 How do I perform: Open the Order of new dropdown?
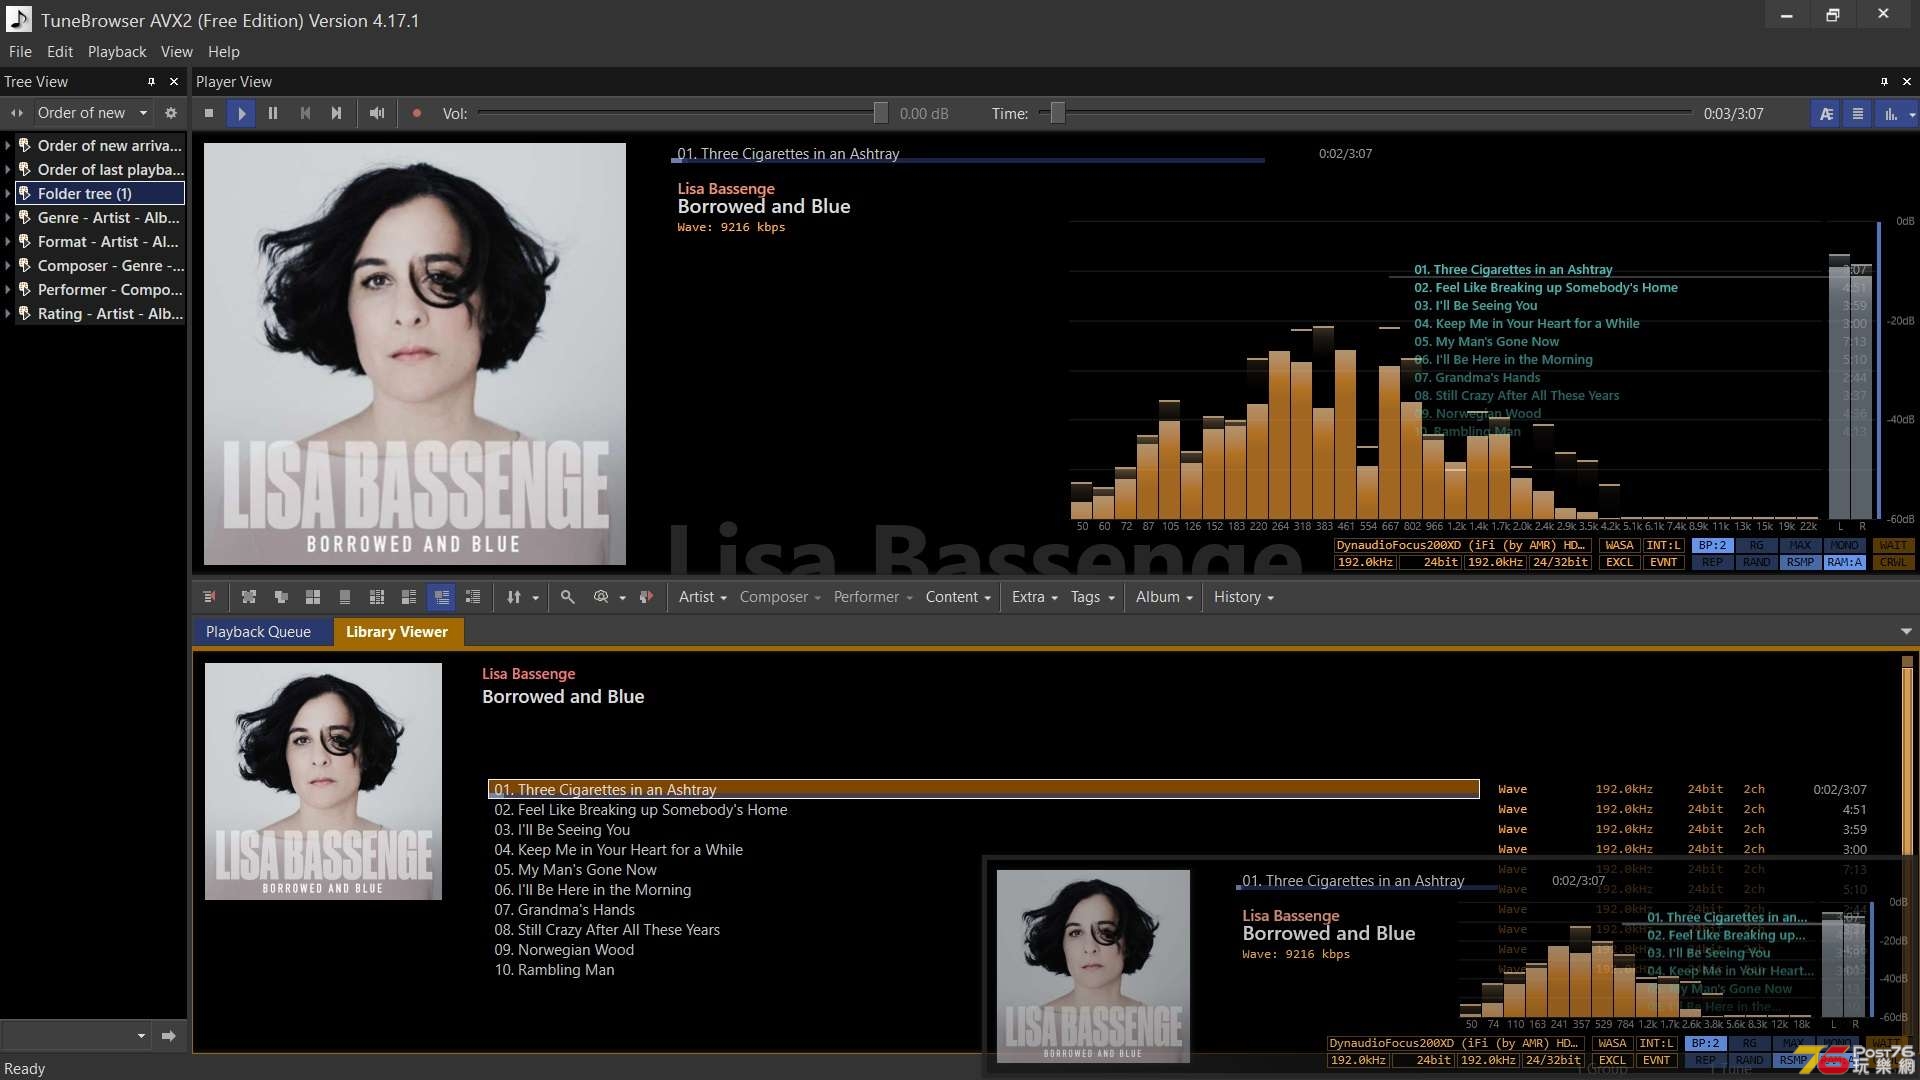[93, 113]
